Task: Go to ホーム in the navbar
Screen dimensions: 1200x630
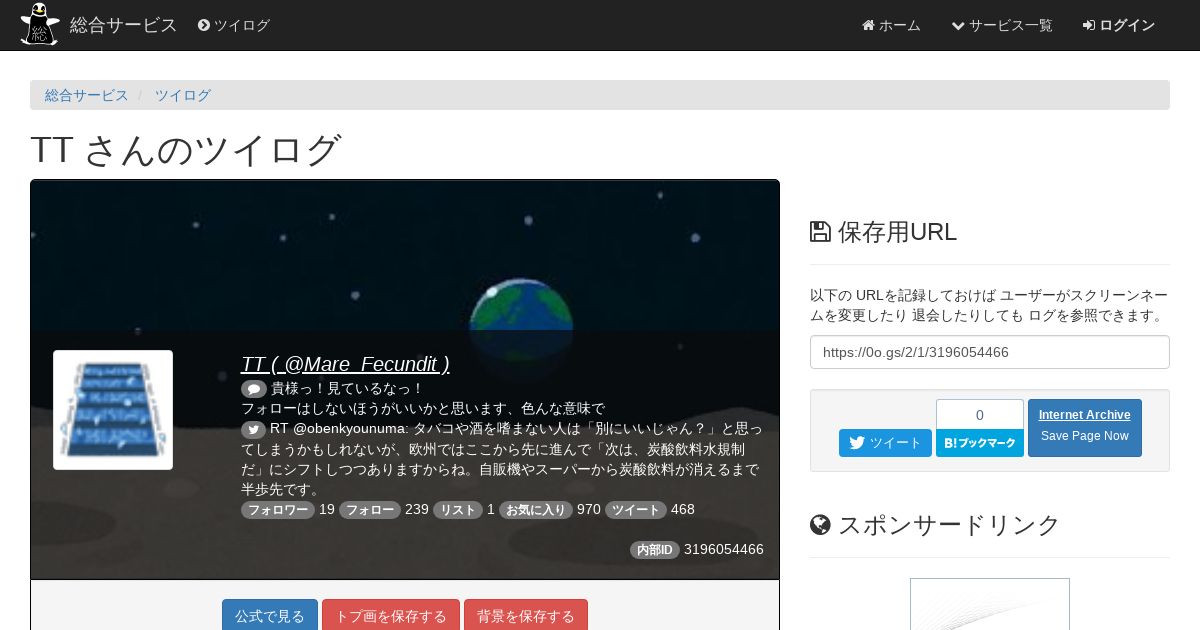Action: tap(891, 25)
